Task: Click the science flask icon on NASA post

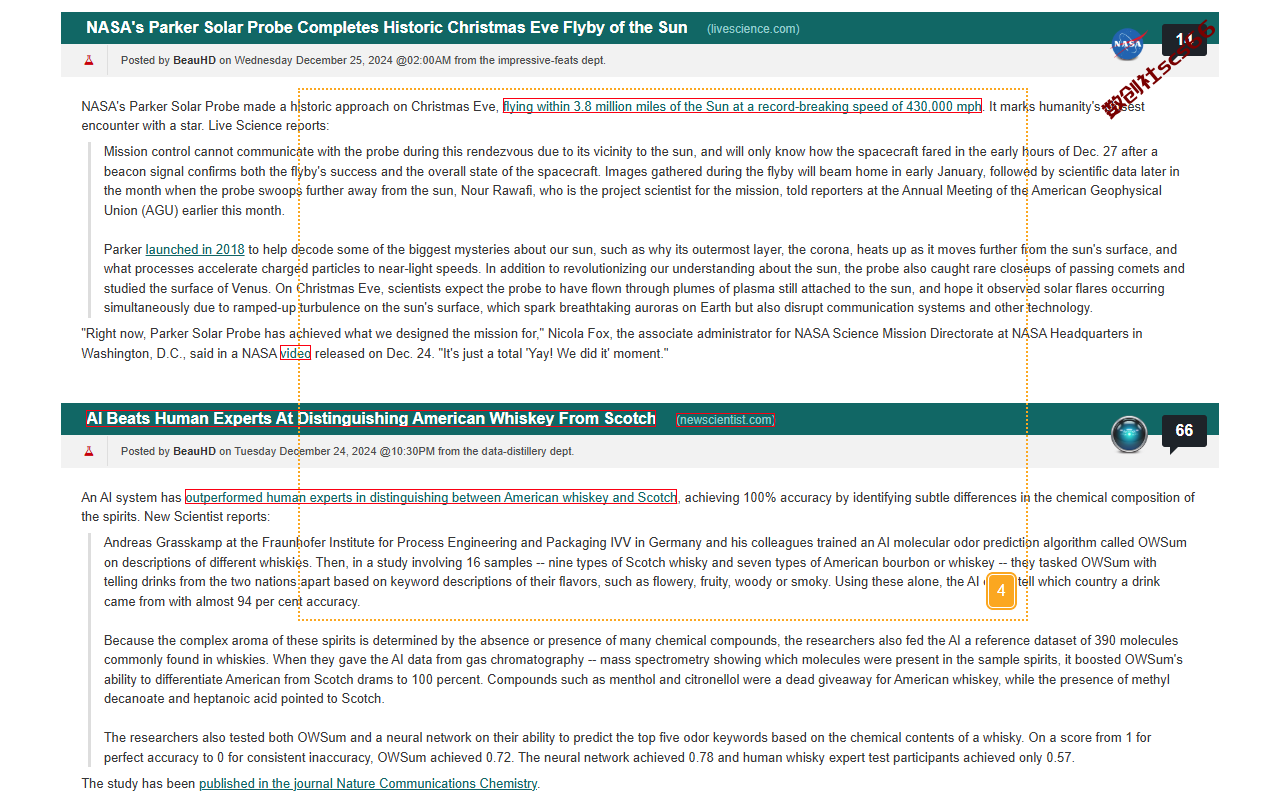Action: (x=88, y=60)
